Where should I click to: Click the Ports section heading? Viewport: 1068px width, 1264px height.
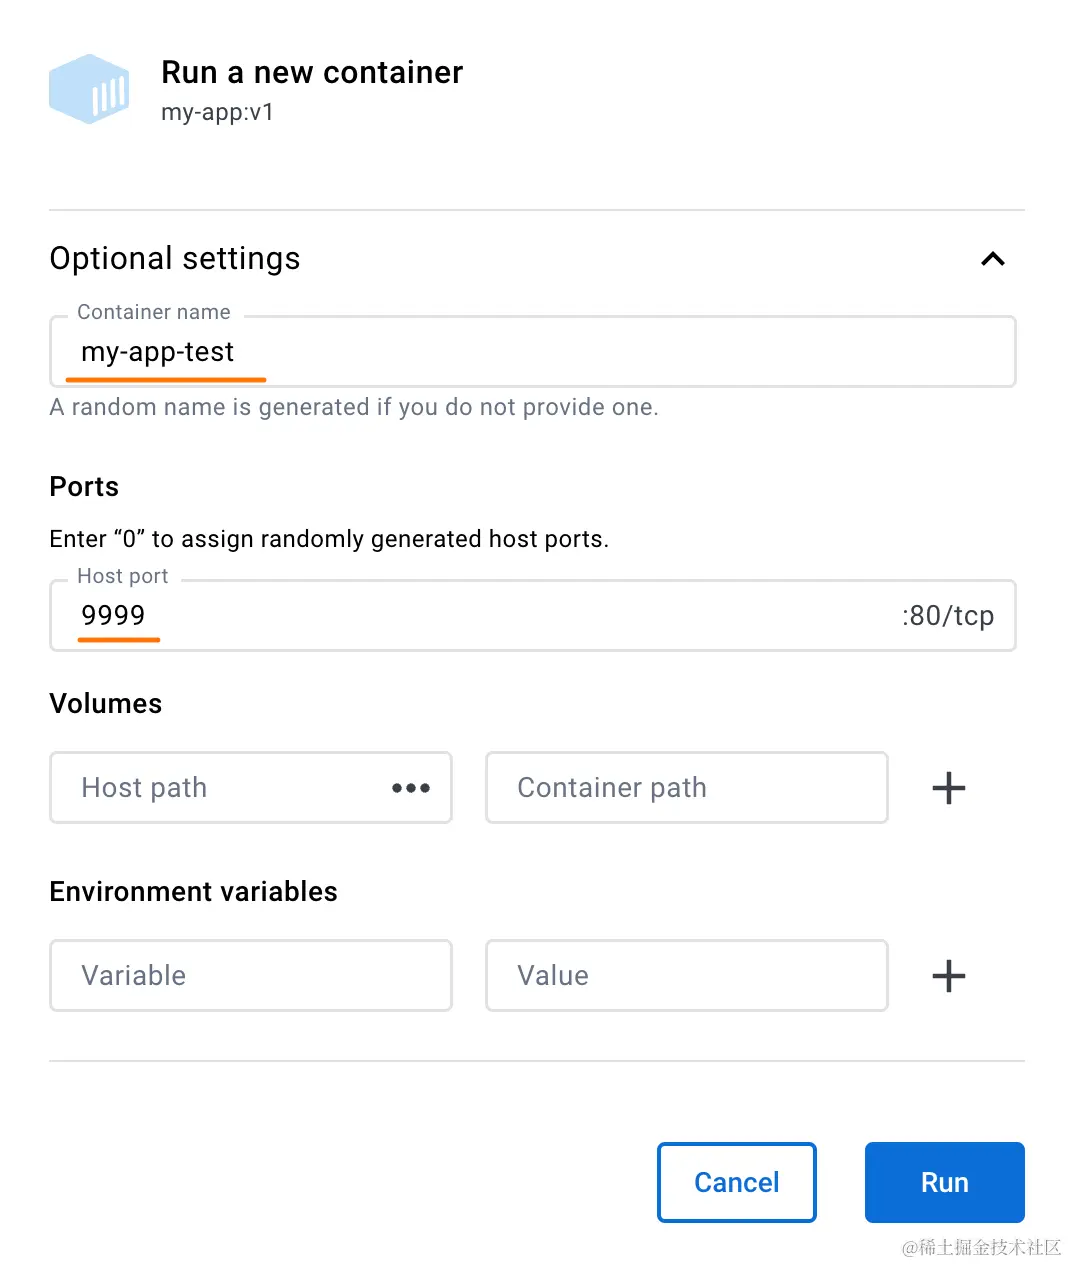click(x=84, y=487)
